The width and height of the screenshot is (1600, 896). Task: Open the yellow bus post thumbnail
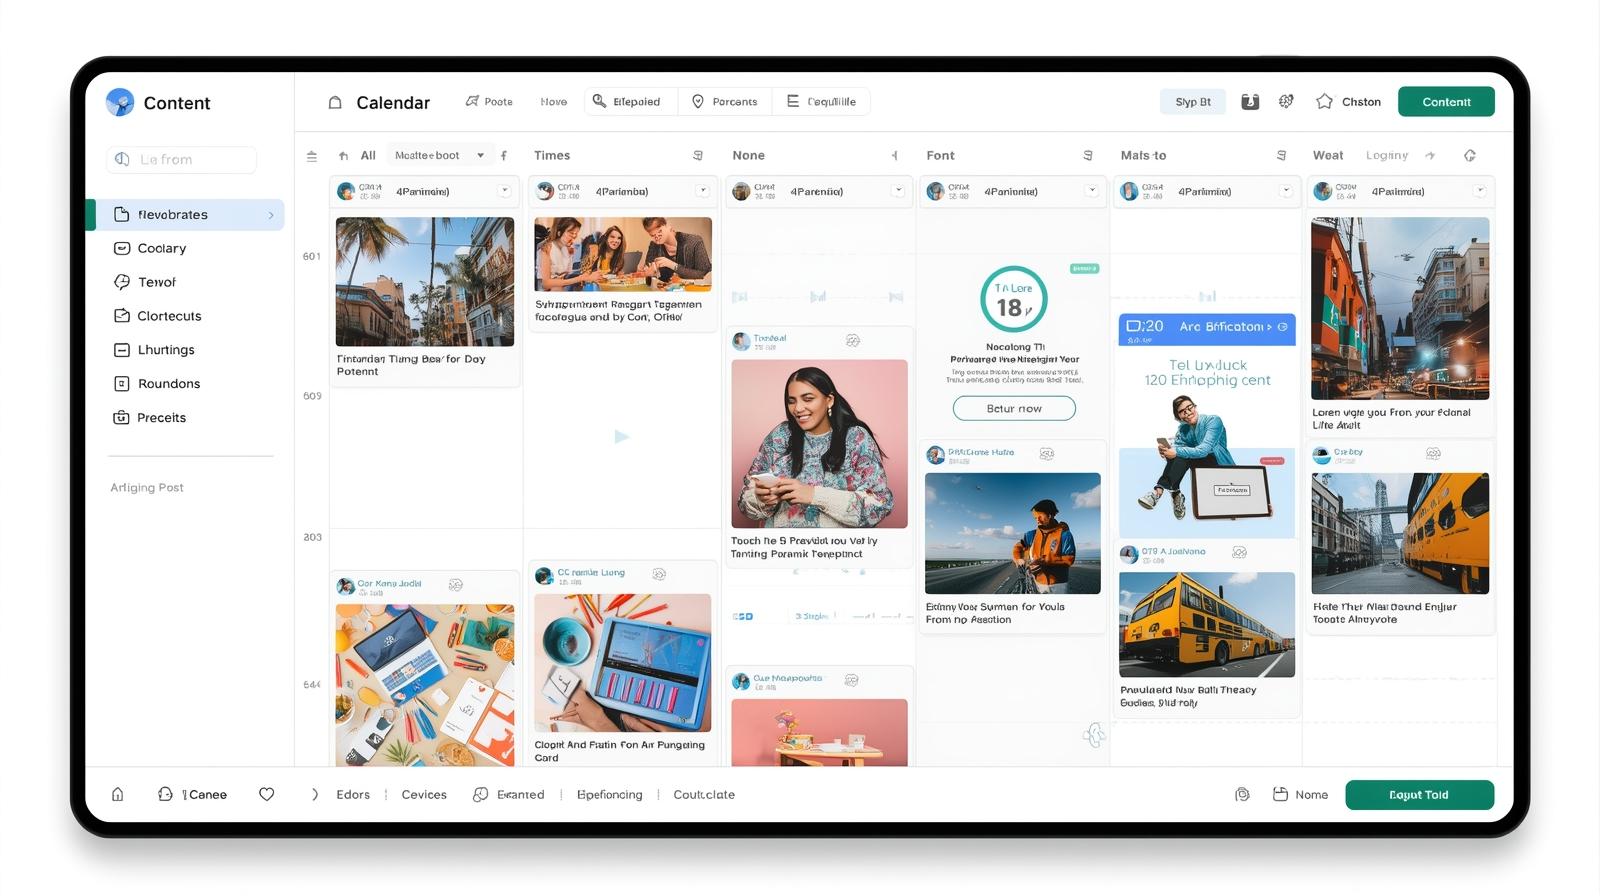[x=1206, y=625]
